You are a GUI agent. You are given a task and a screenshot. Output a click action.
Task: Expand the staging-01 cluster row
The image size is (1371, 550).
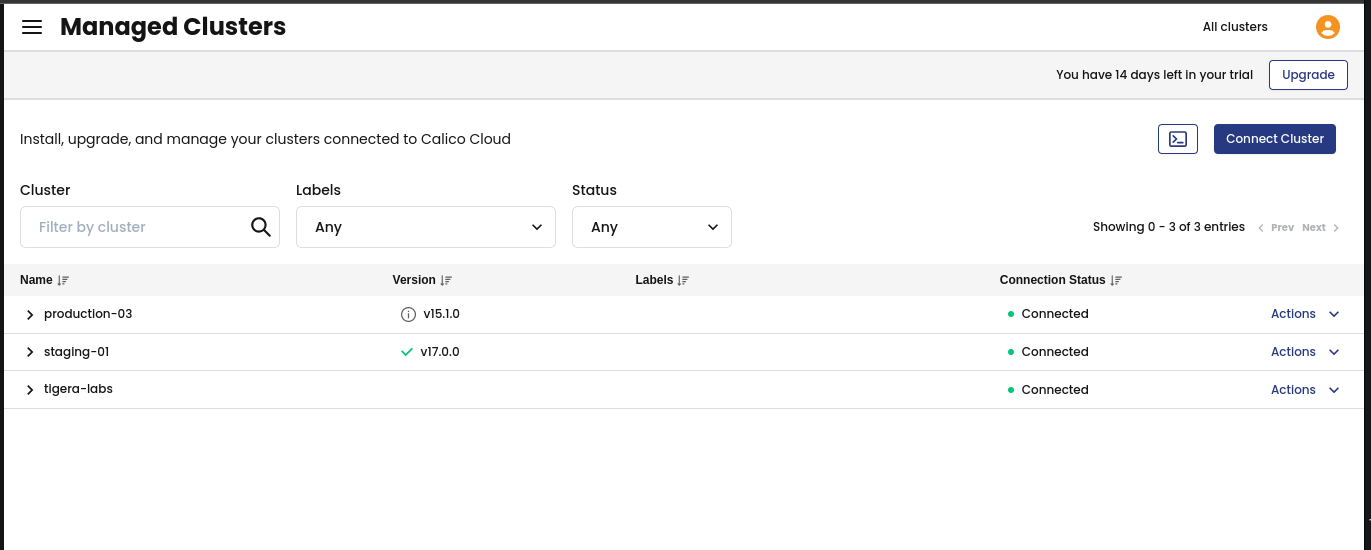click(x=30, y=353)
